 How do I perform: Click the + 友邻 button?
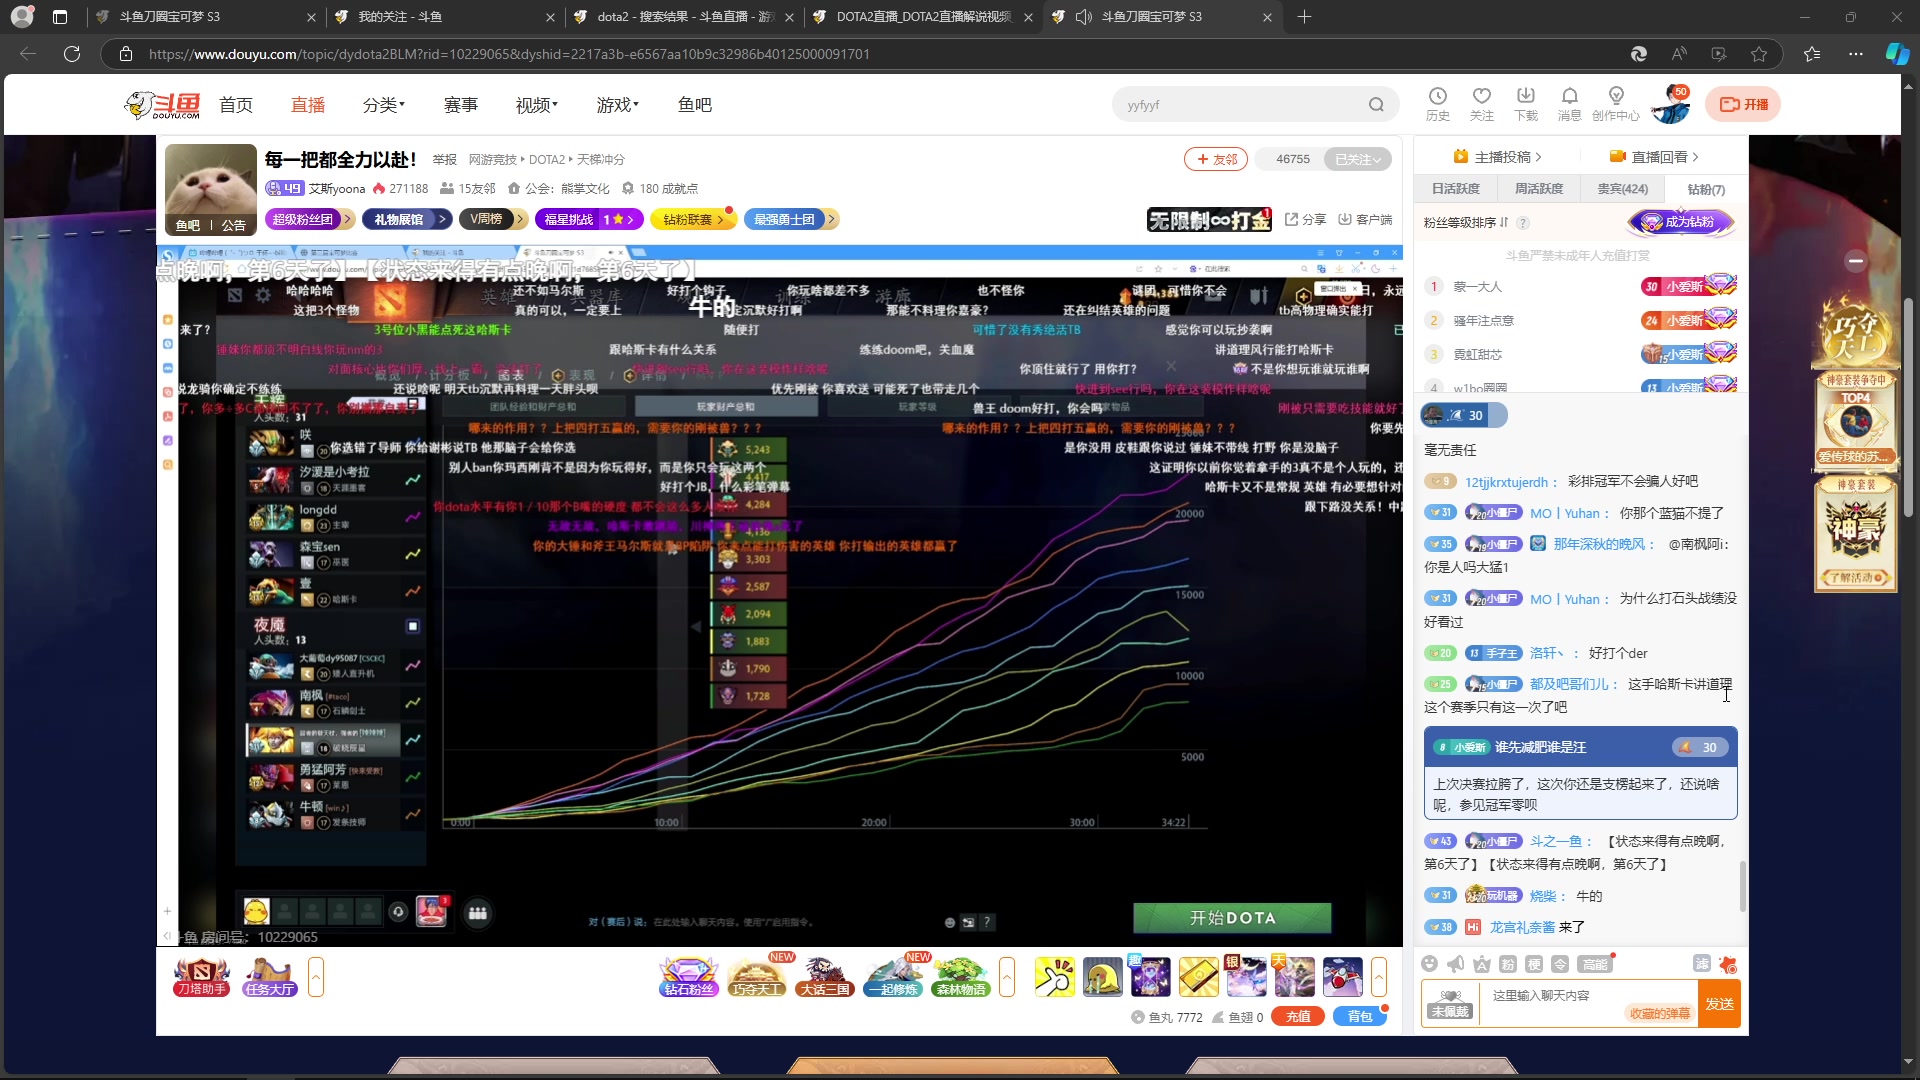[x=1215, y=159]
